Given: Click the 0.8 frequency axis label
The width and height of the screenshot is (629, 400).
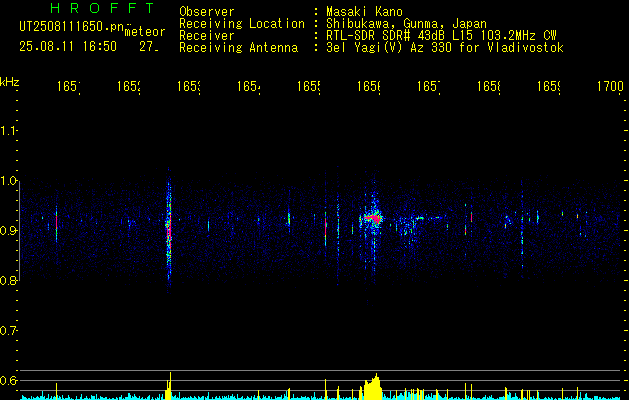Looking at the screenshot, I should (x=8, y=280).
